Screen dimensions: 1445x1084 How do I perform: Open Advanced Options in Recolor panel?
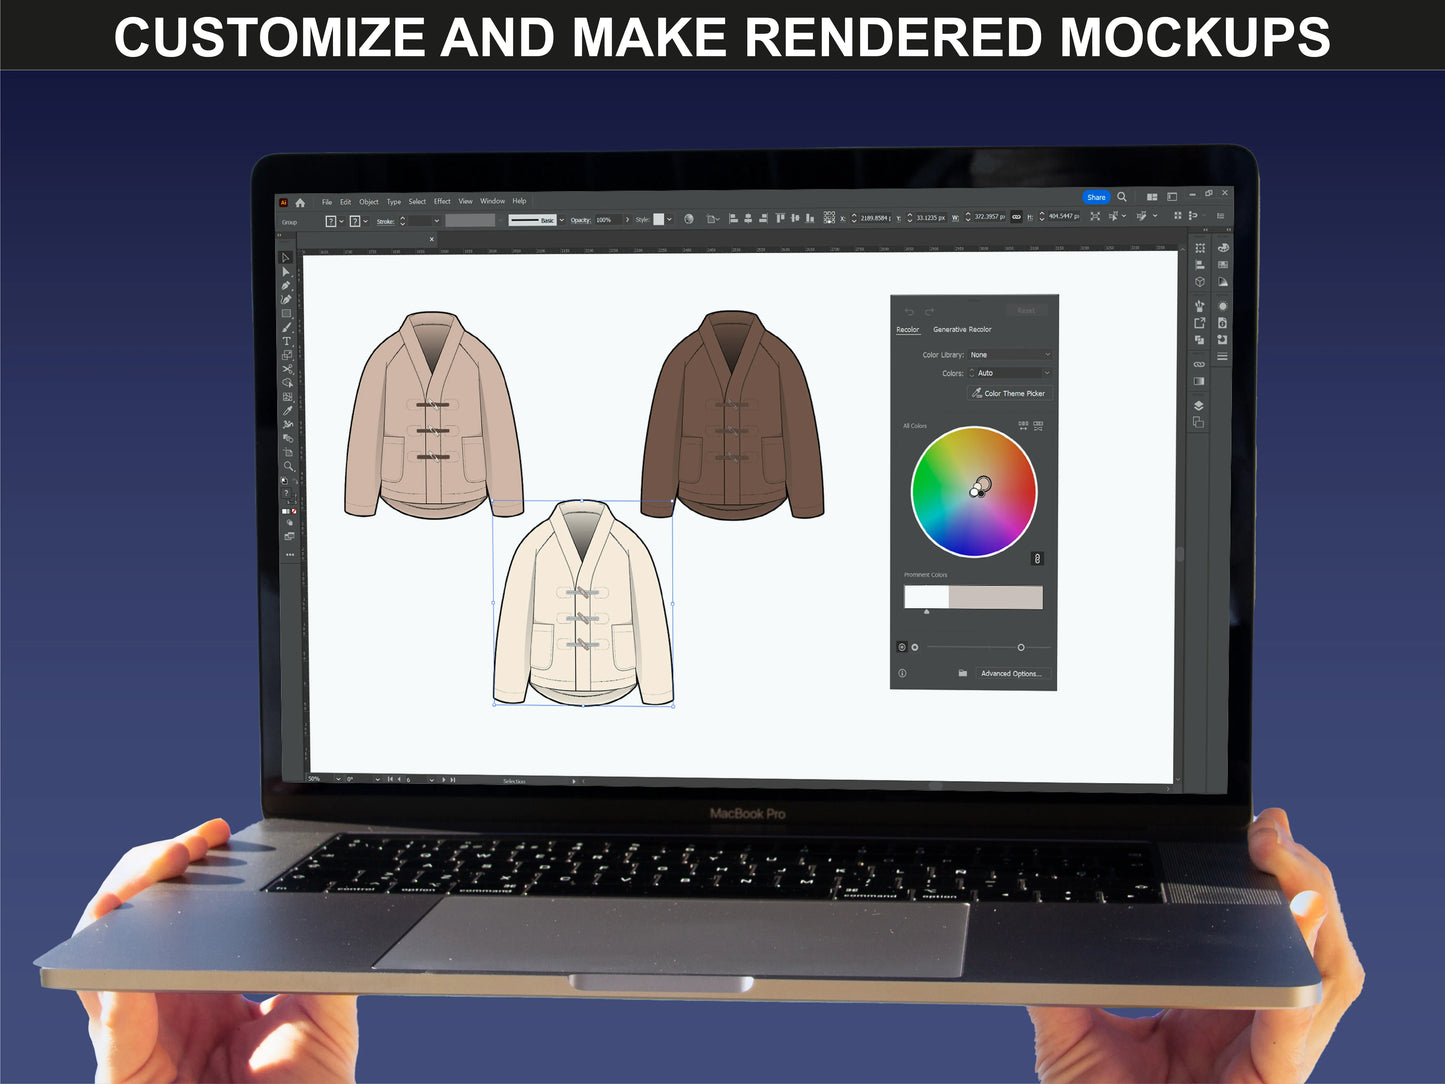[x=1011, y=673]
